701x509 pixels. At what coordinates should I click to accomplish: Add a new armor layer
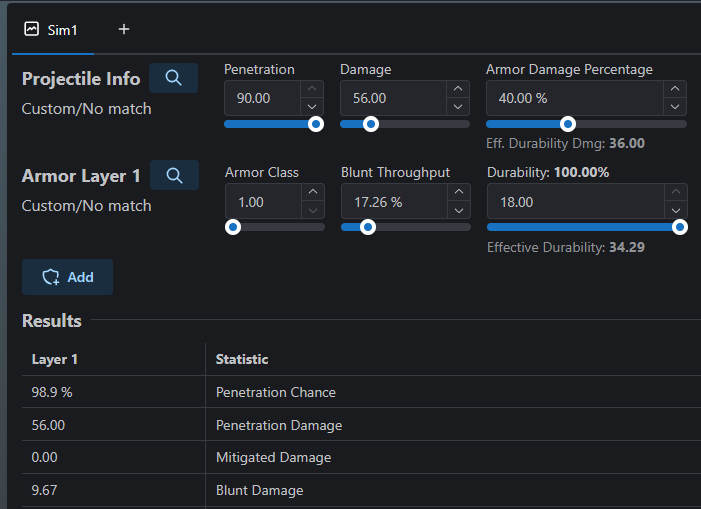coord(68,277)
